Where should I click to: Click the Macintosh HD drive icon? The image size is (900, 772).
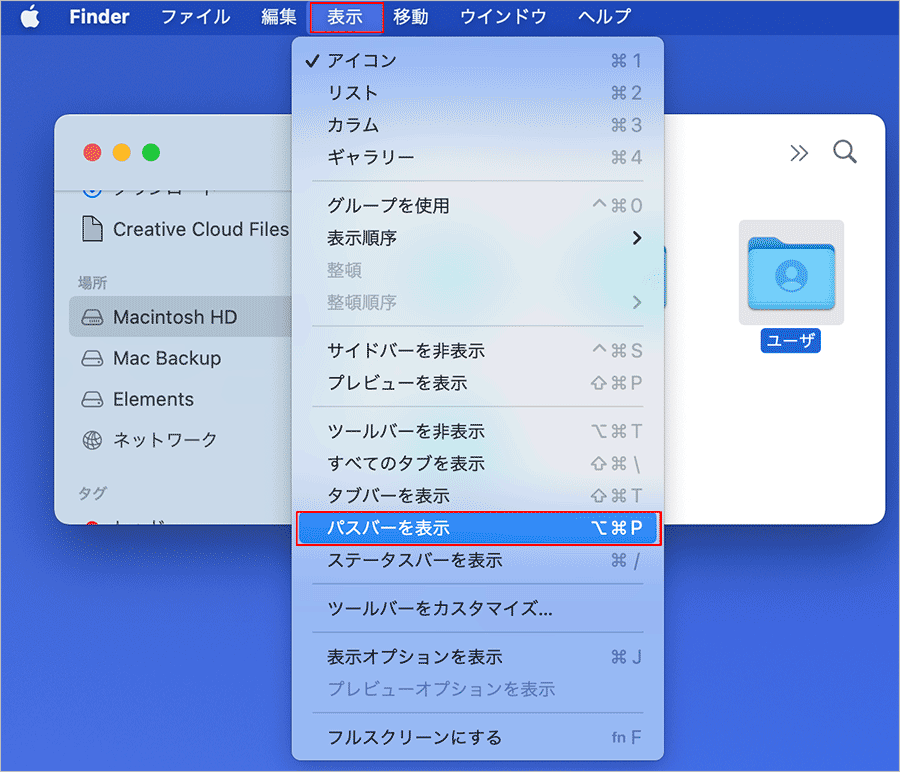tap(92, 317)
